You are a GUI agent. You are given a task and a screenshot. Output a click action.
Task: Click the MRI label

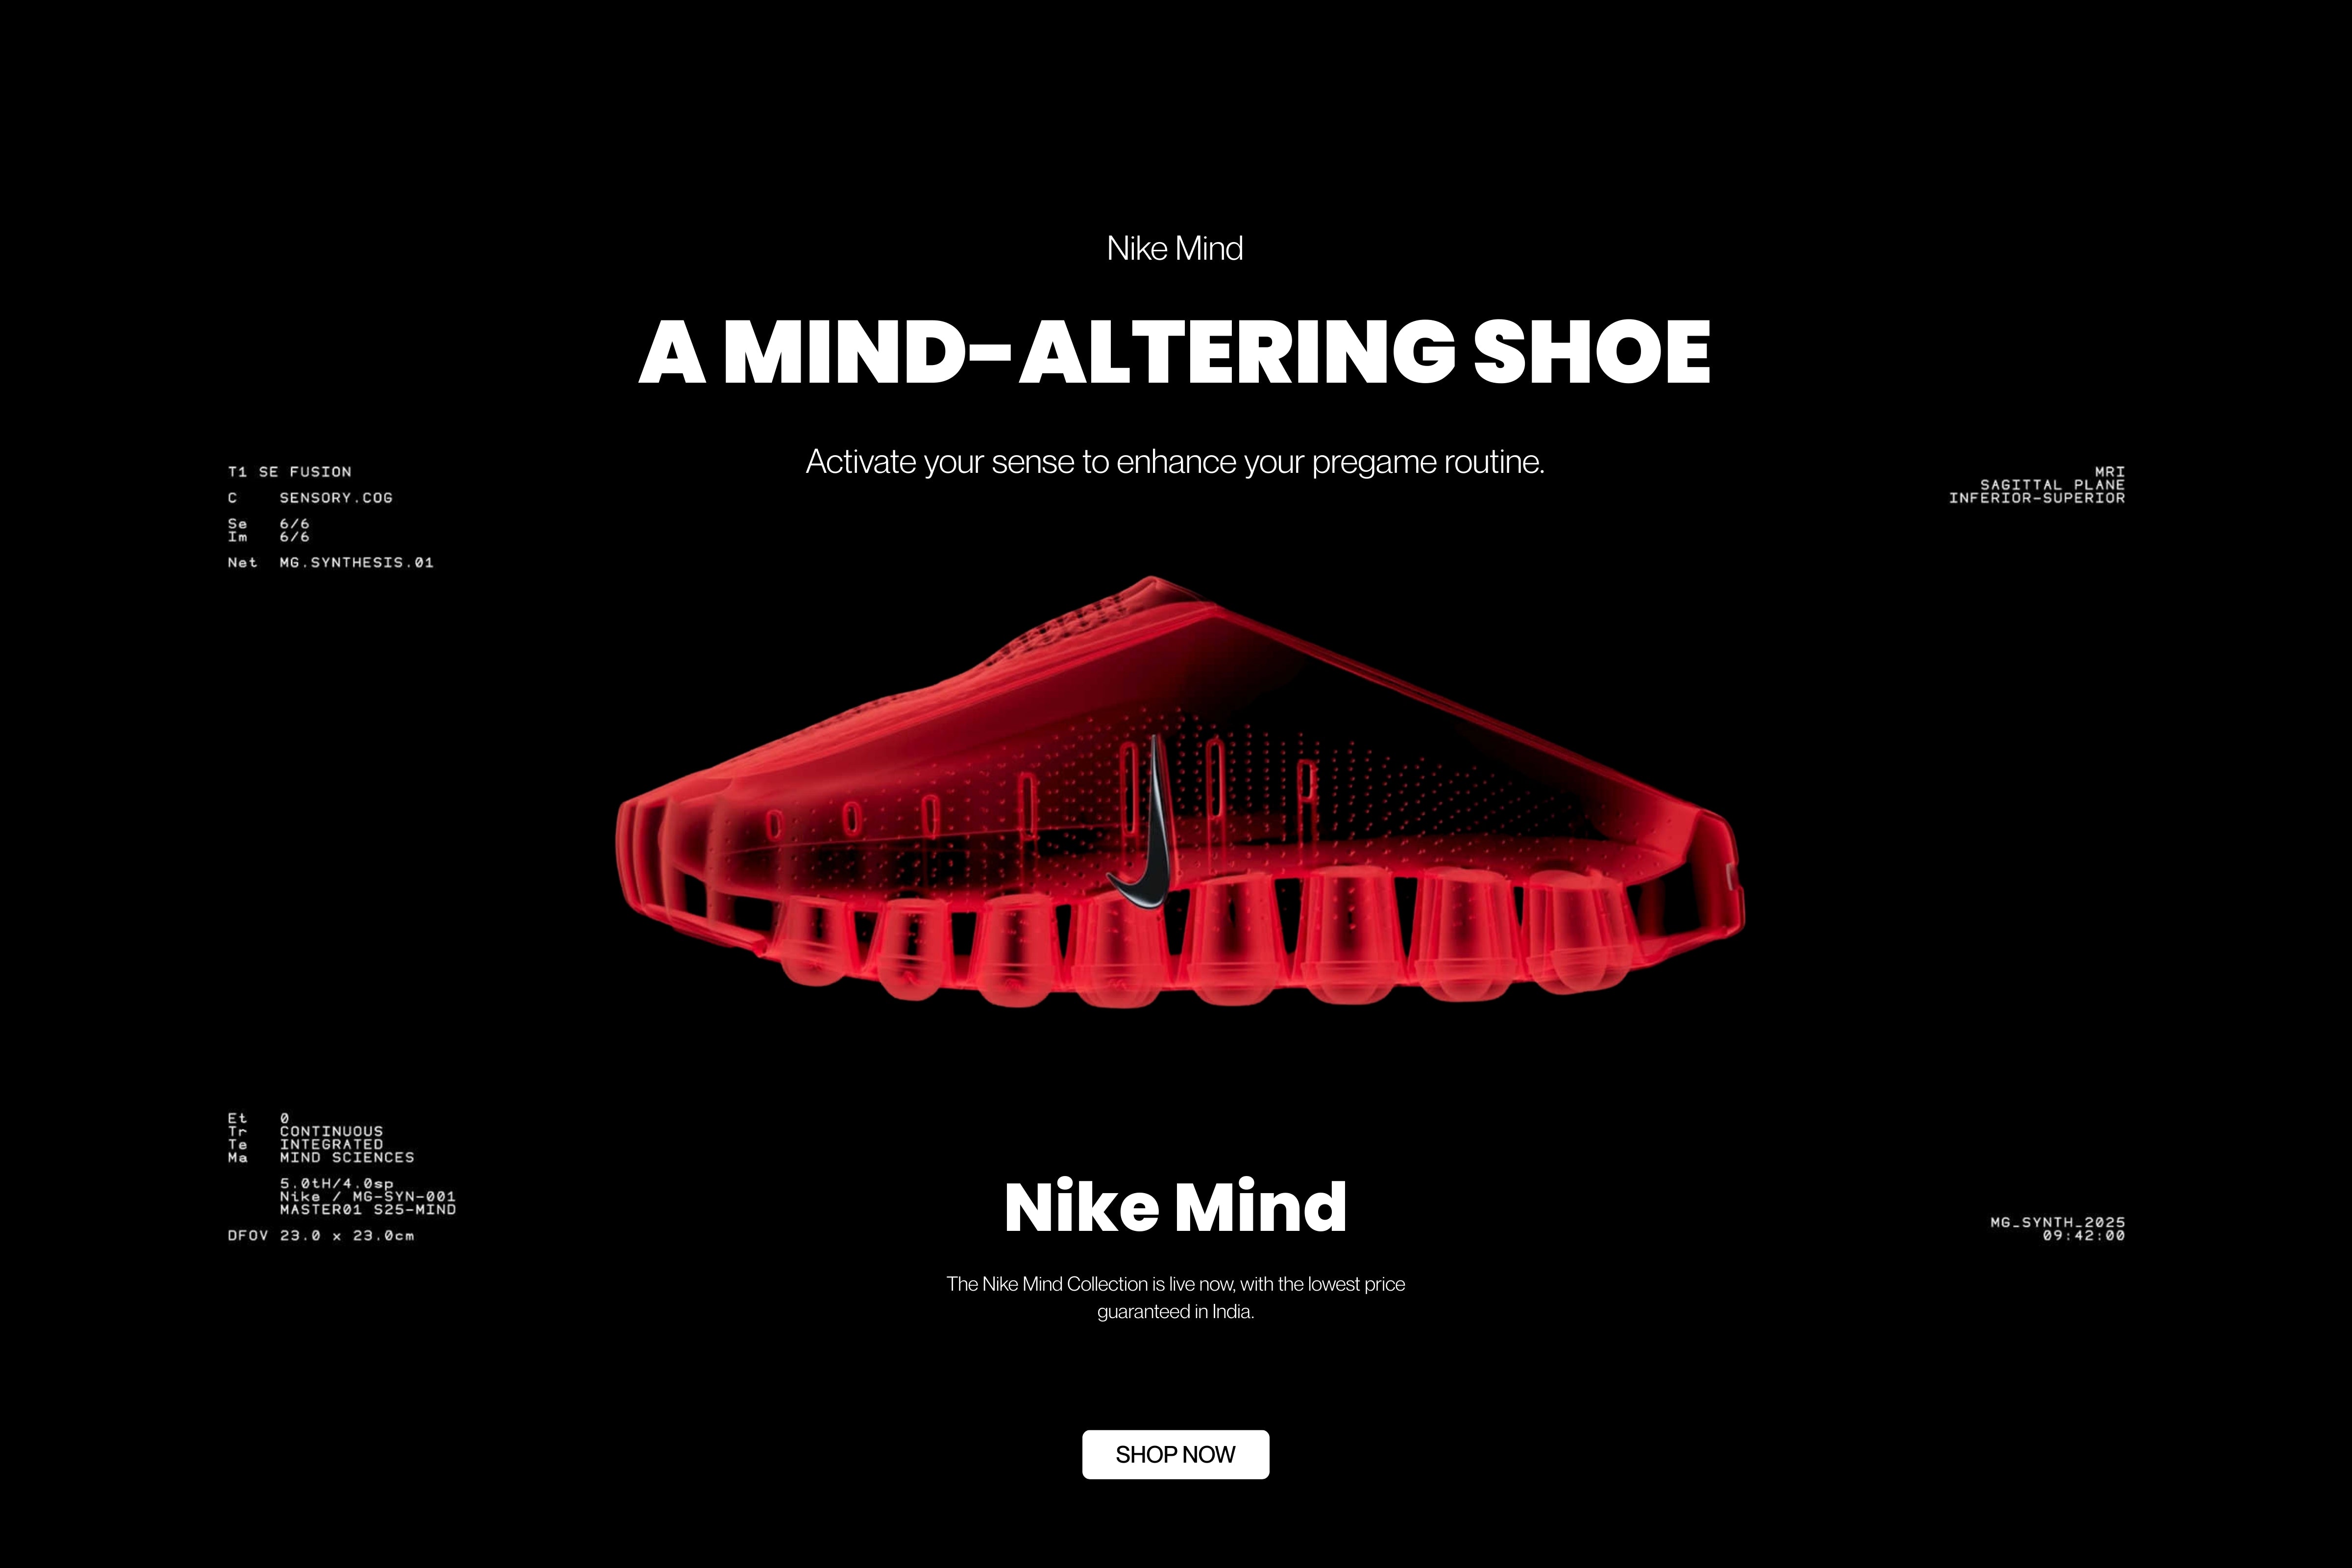(x=2110, y=471)
